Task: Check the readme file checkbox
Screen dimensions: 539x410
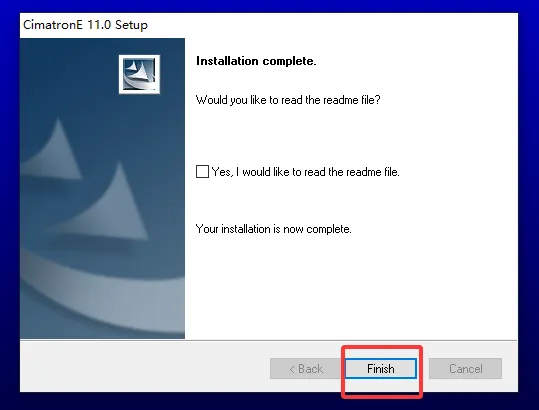Action: click(x=202, y=171)
